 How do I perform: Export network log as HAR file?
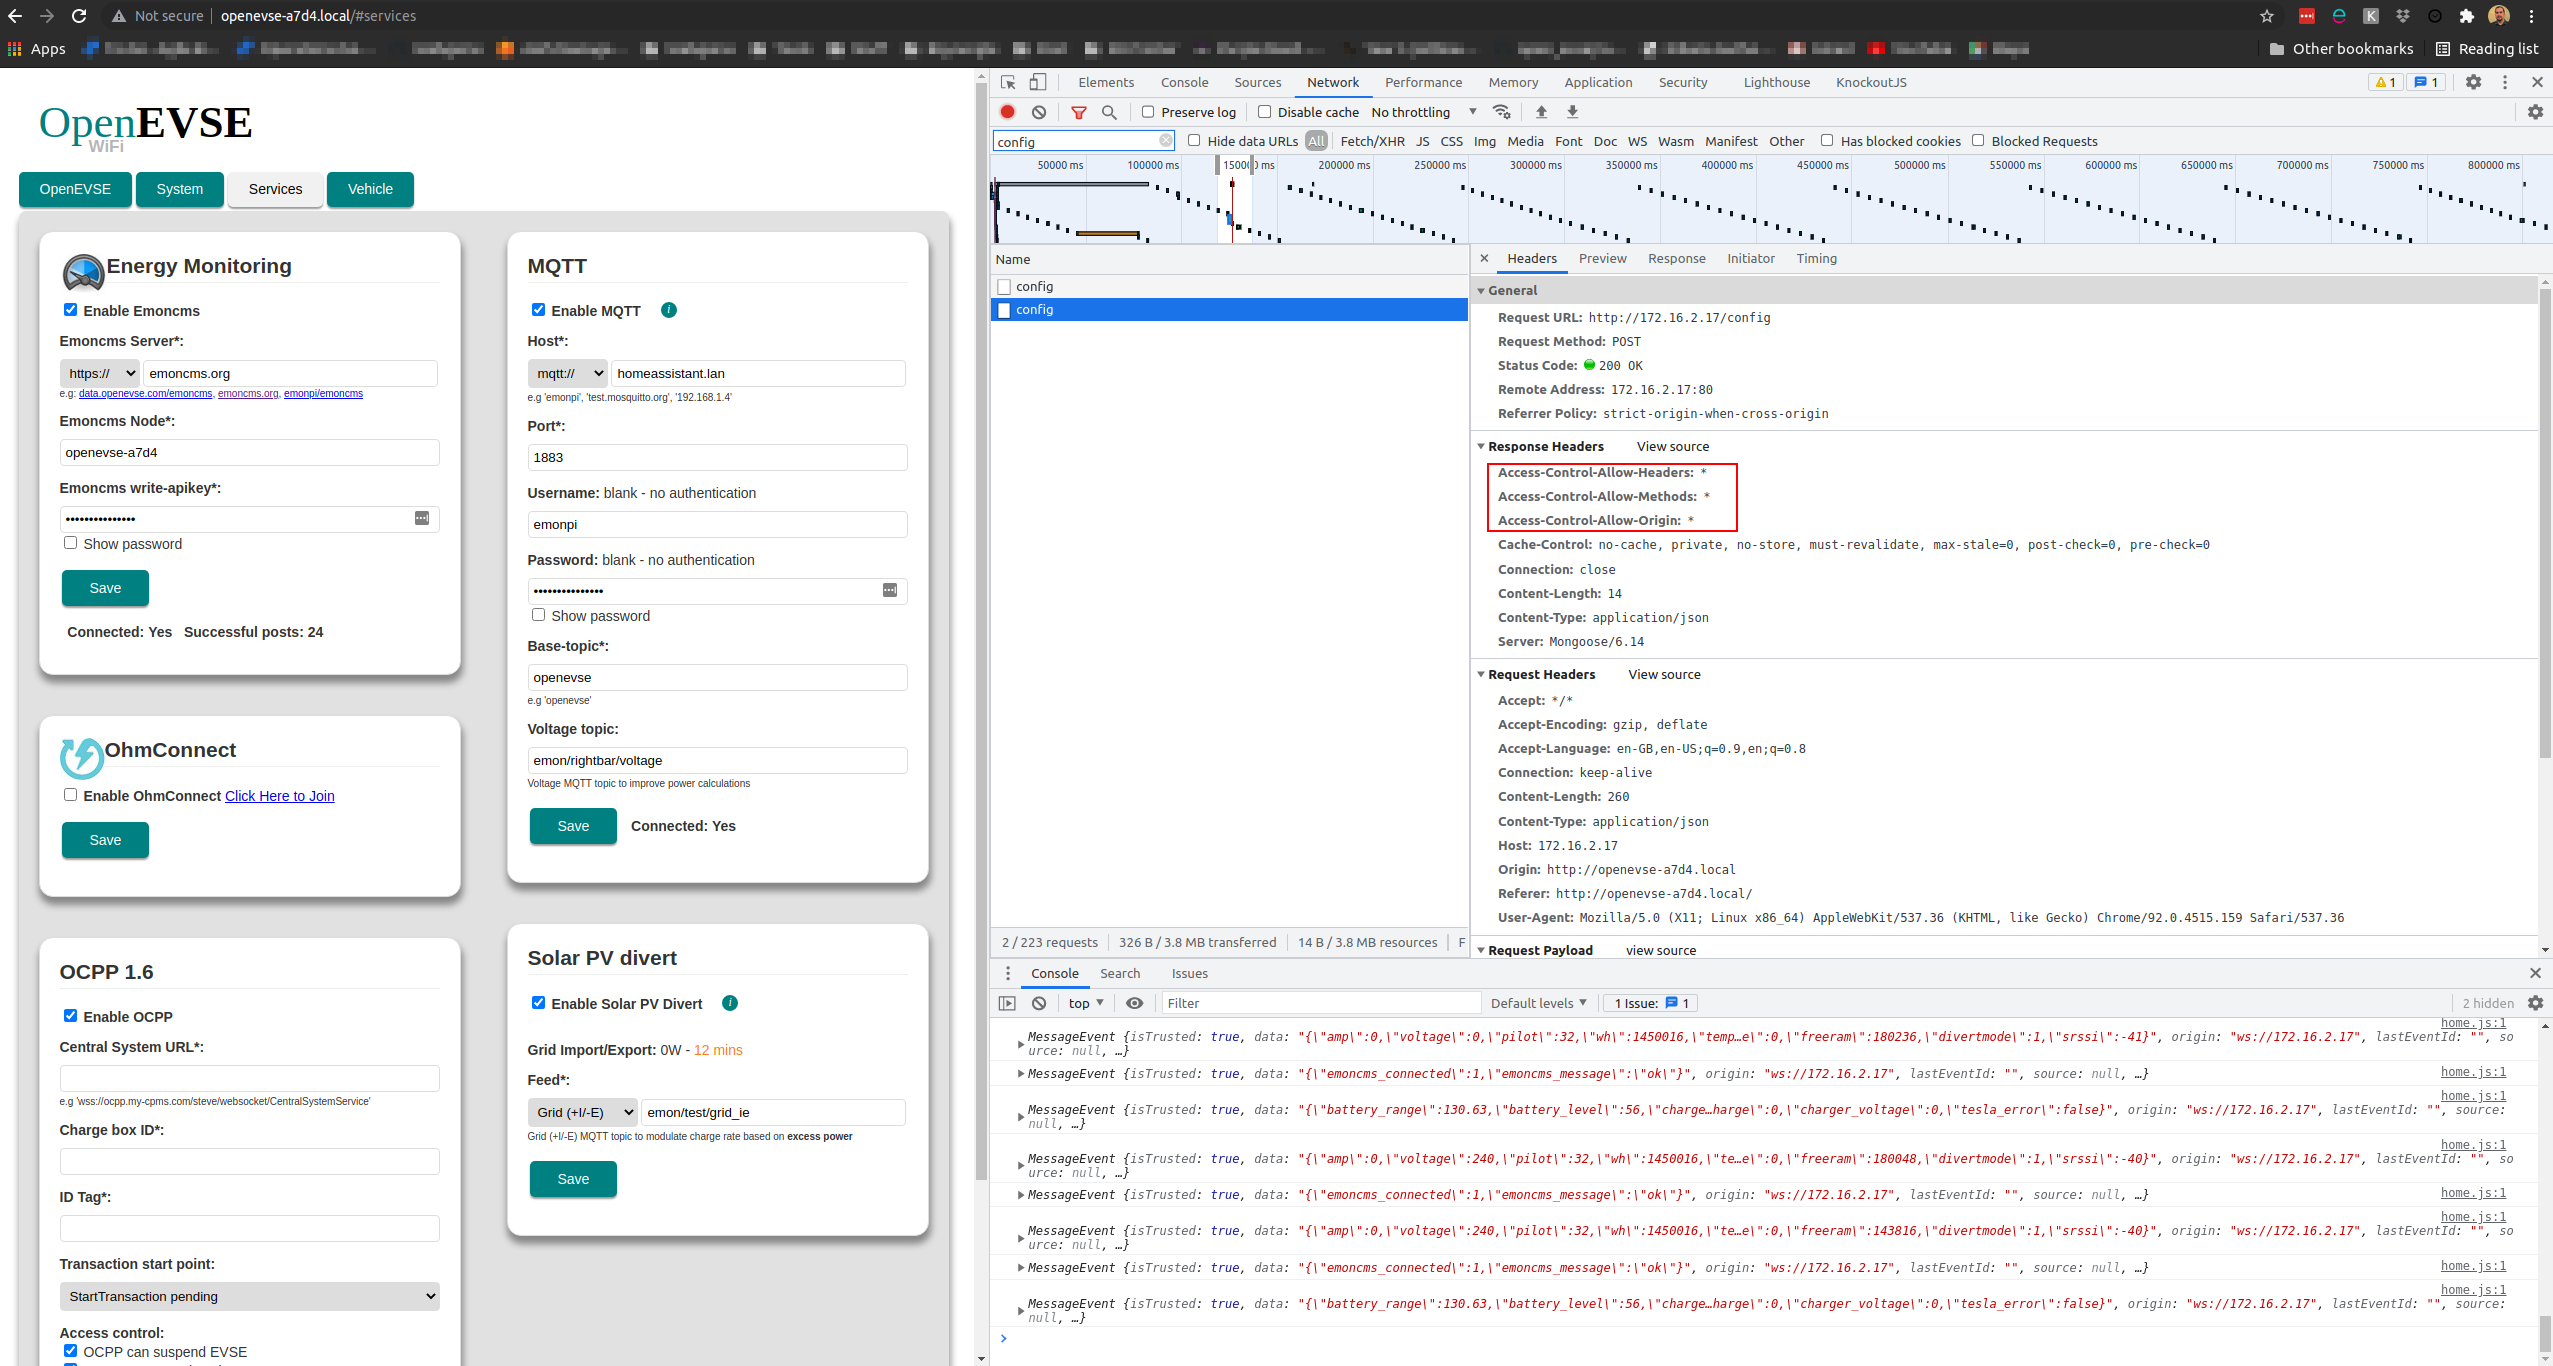pos(1572,112)
